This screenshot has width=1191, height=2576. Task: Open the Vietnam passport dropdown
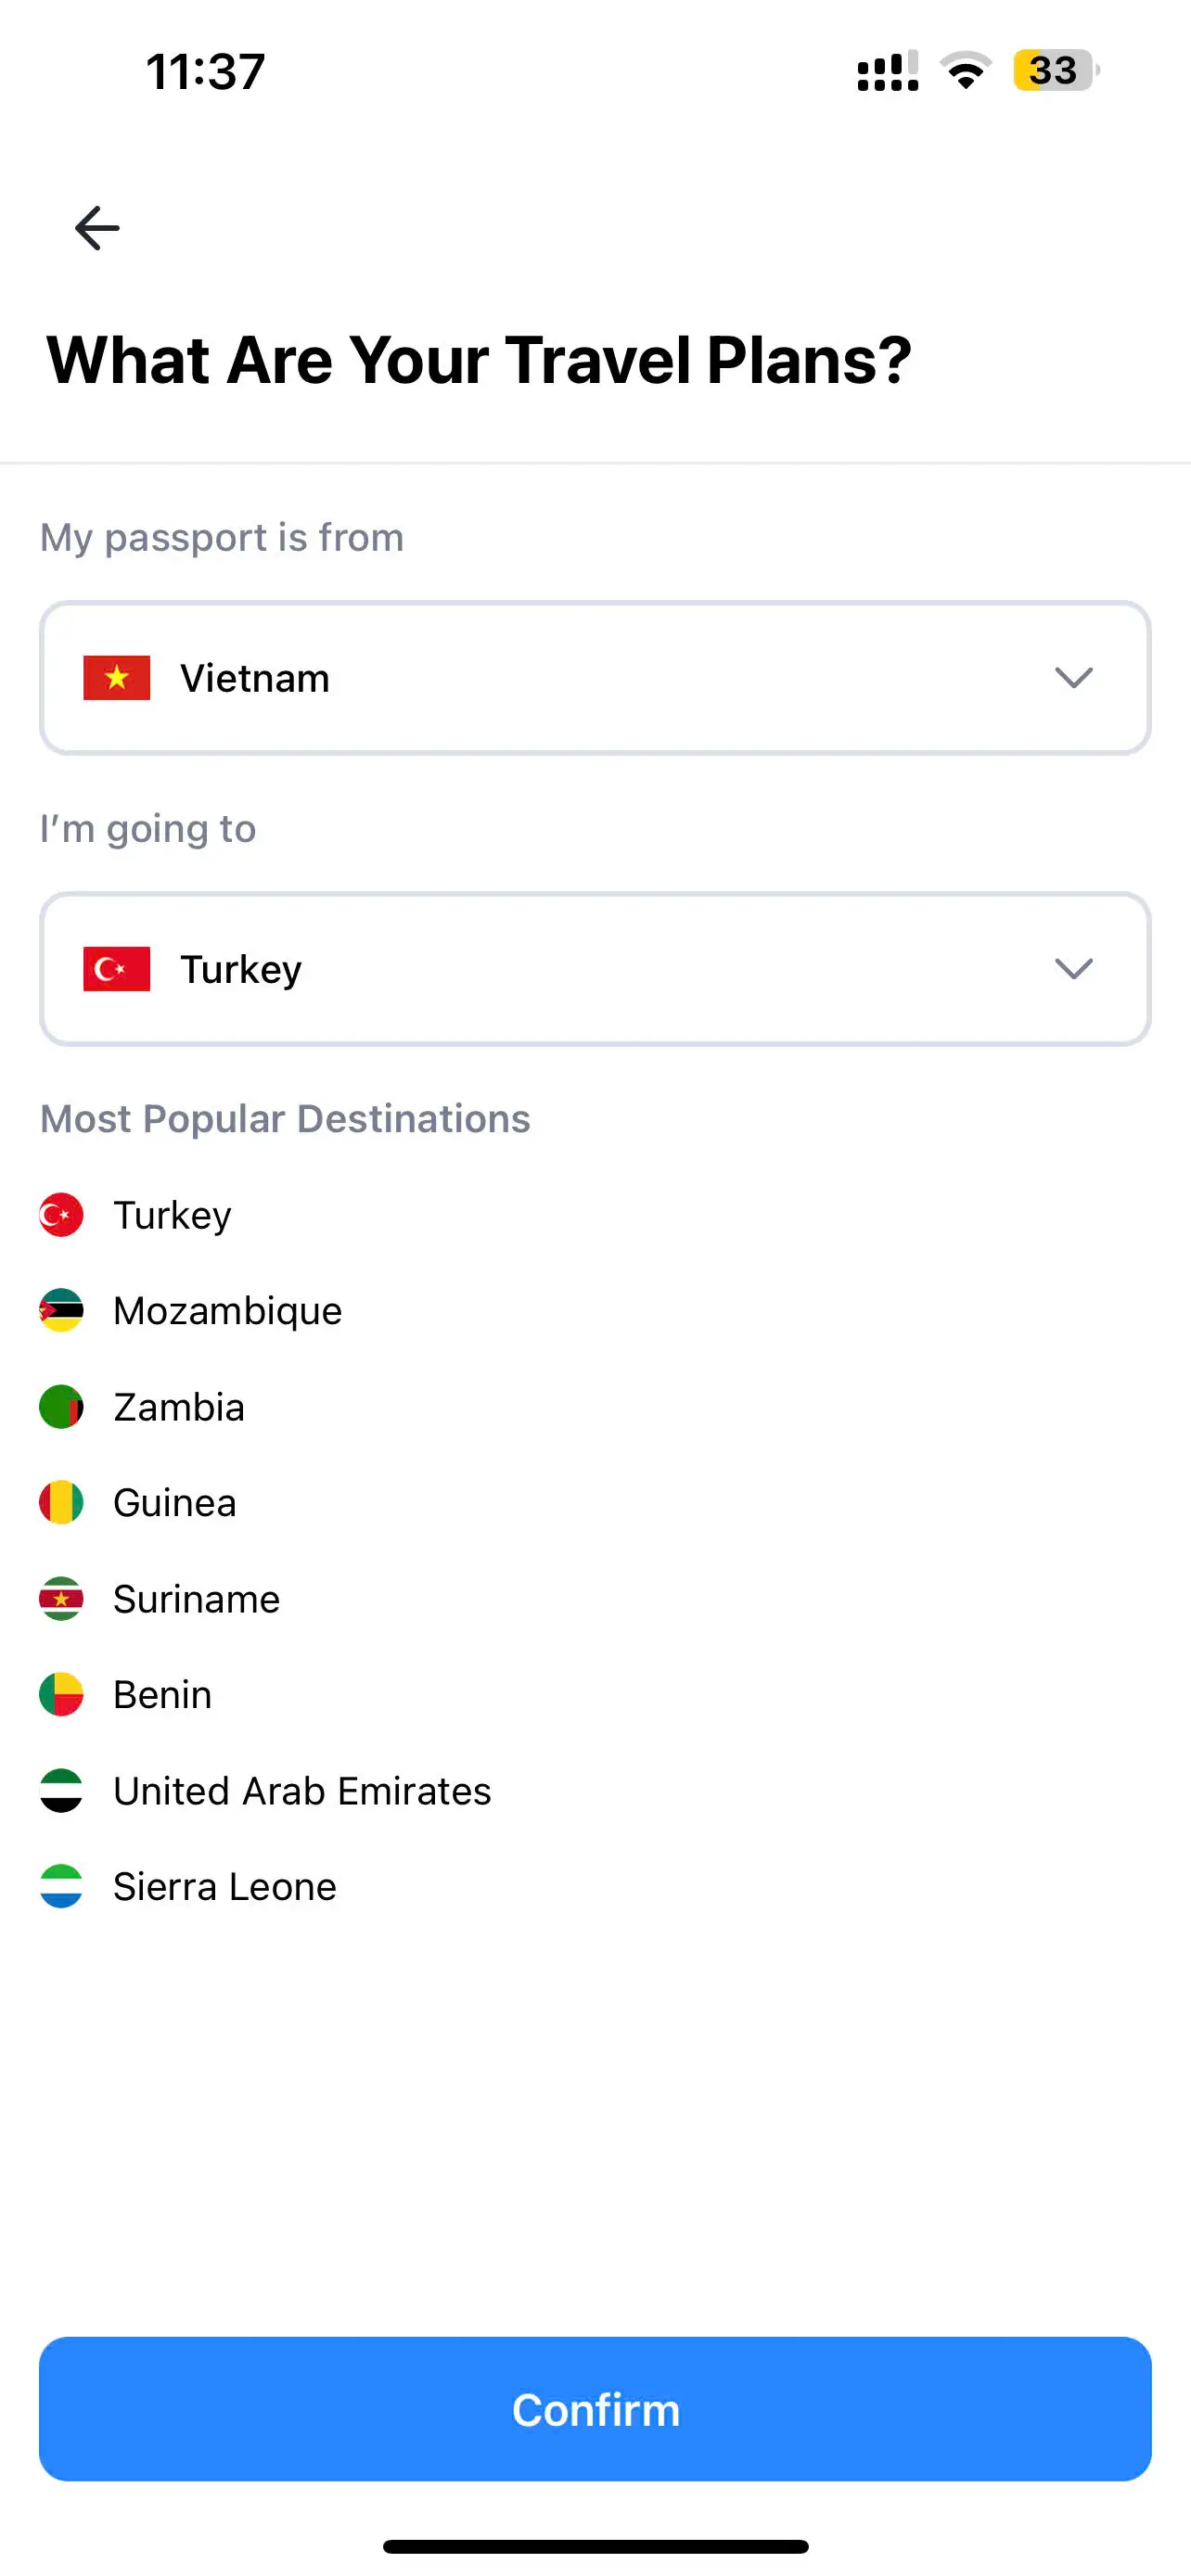[x=594, y=678]
